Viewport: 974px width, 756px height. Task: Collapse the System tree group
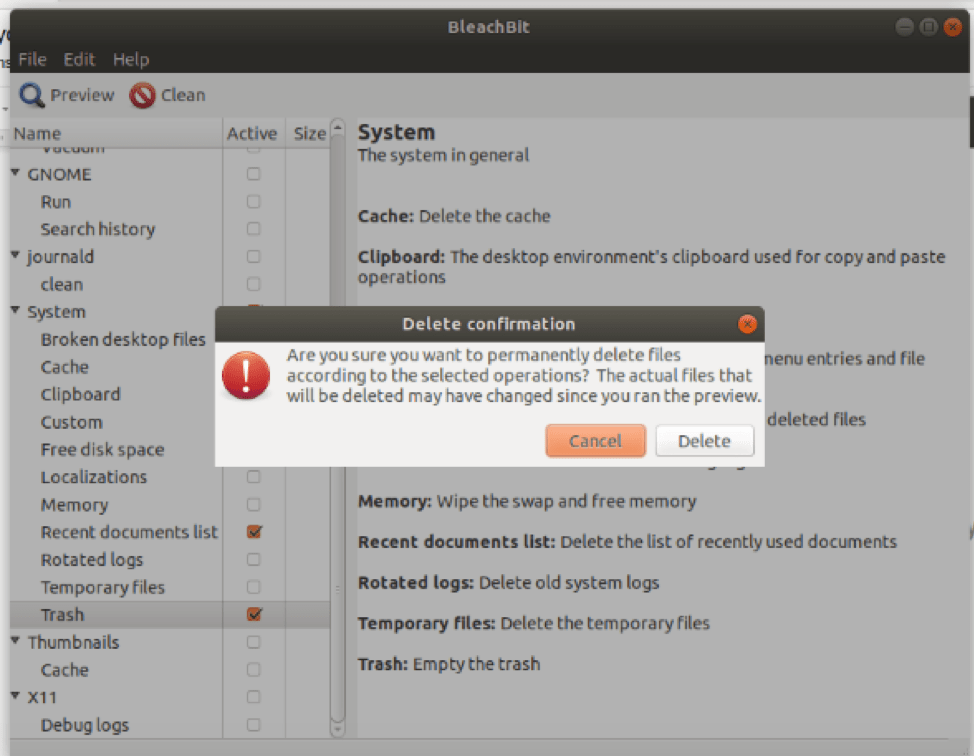(16, 310)
